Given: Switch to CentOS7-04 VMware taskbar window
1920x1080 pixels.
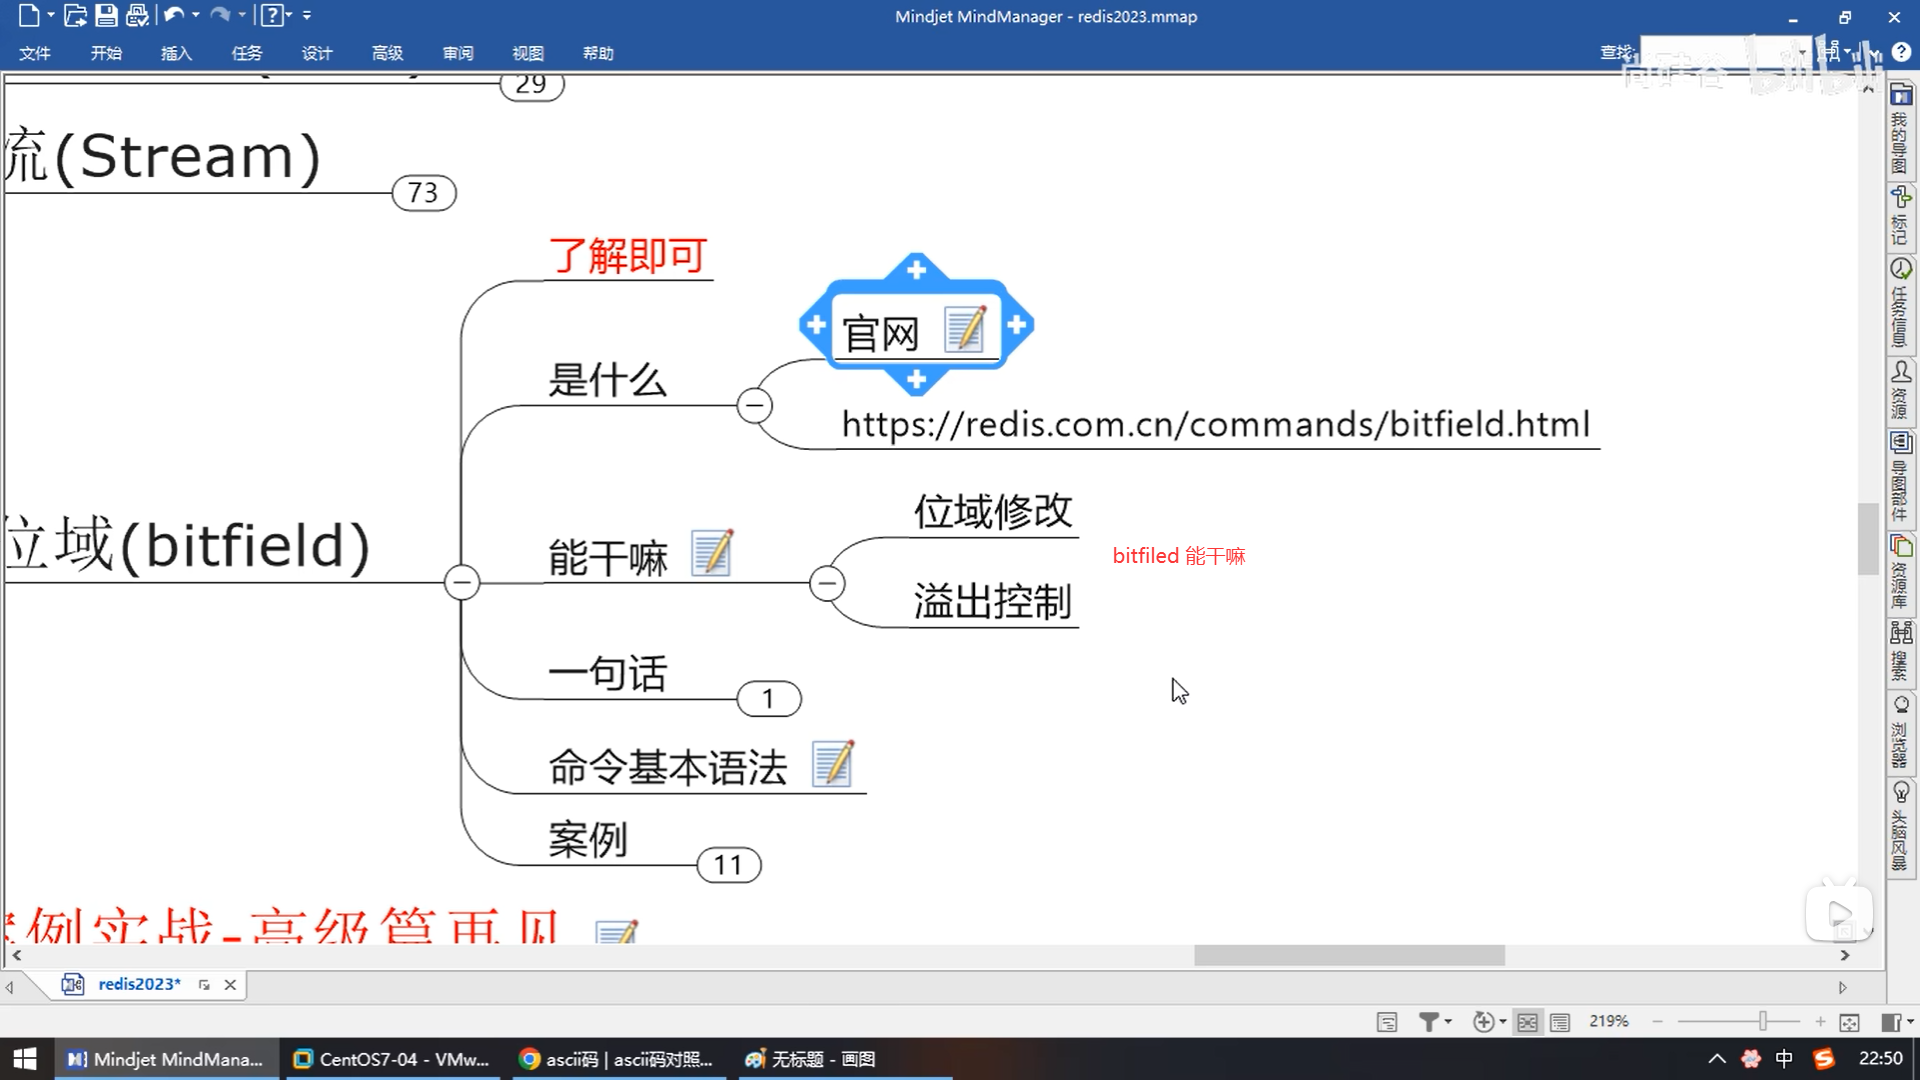Looking at the screenshot, I should [392, 1059].
